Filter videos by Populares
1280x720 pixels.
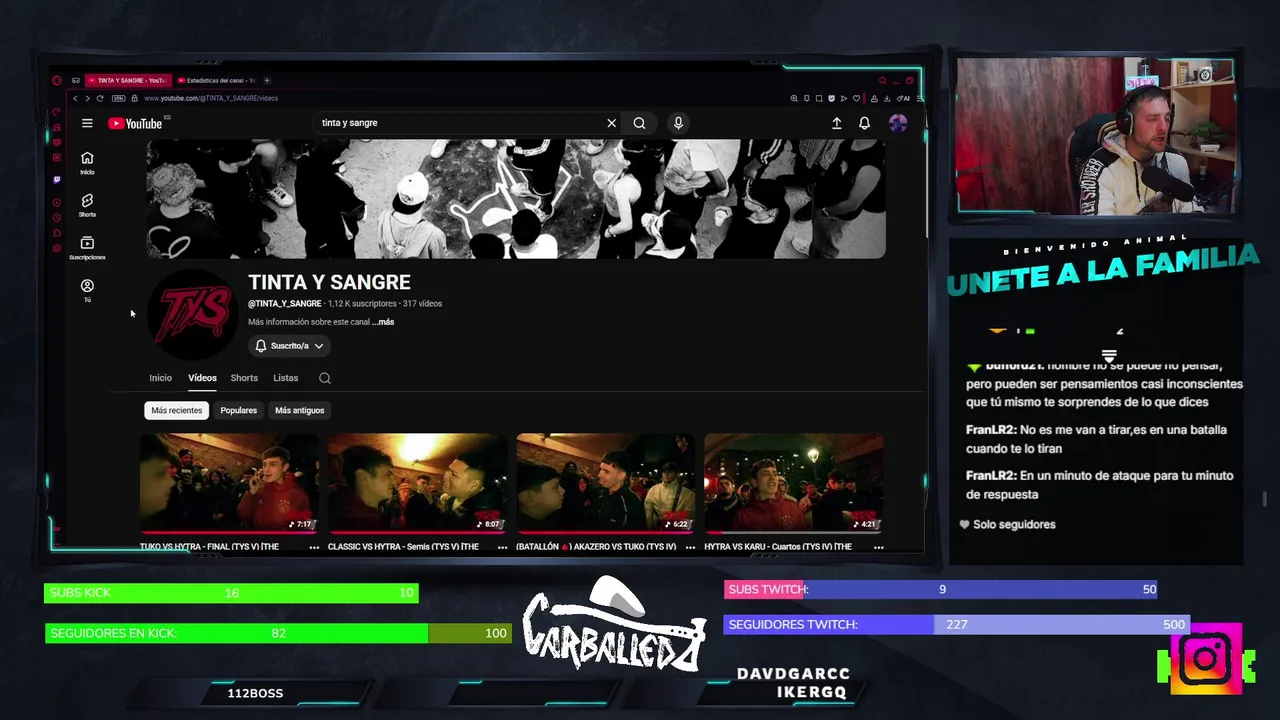click(x=238, y=410)
